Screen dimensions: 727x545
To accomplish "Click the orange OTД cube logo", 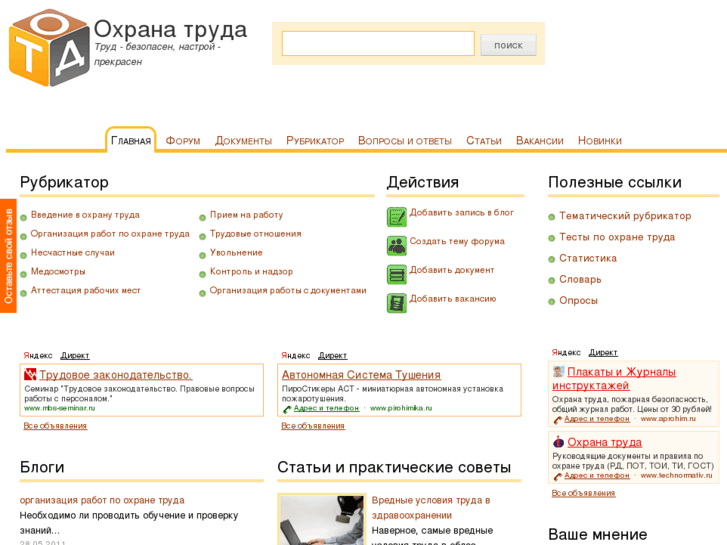I will click(49, 48).
